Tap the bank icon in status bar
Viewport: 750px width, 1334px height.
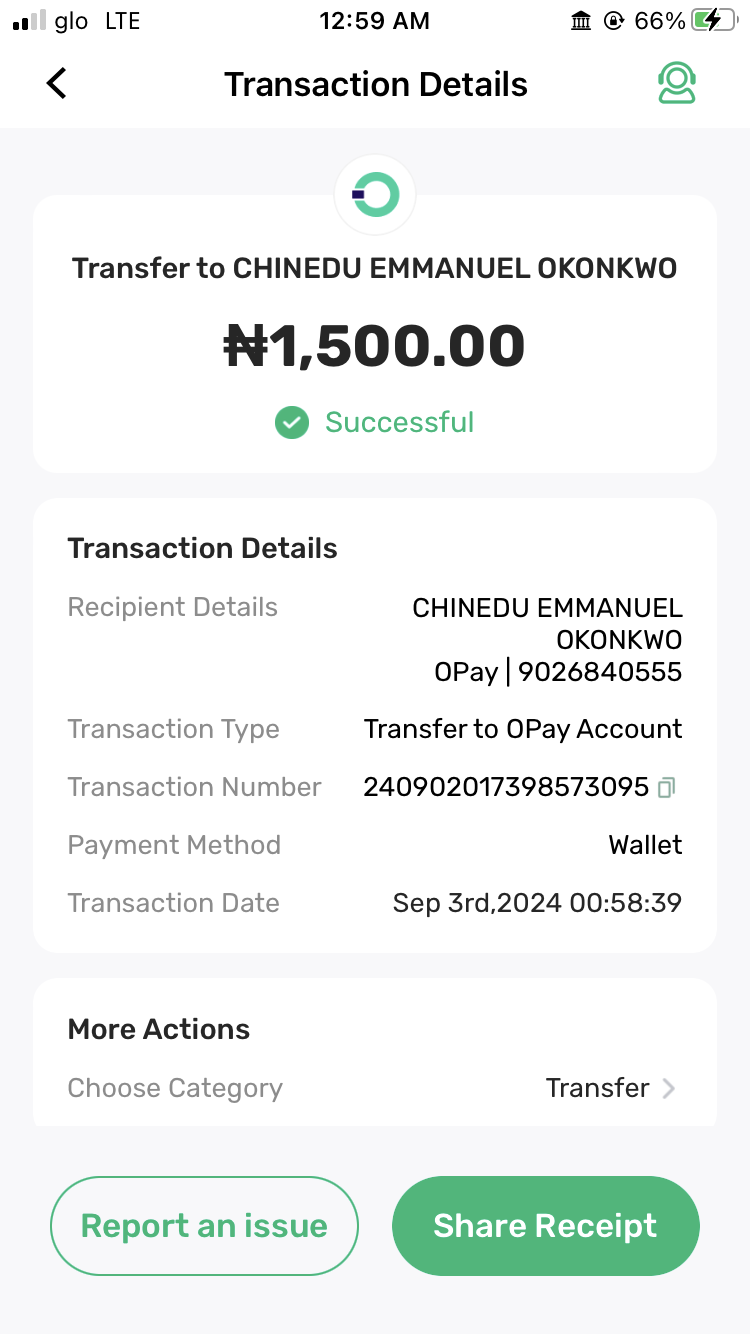pos(581,21)
